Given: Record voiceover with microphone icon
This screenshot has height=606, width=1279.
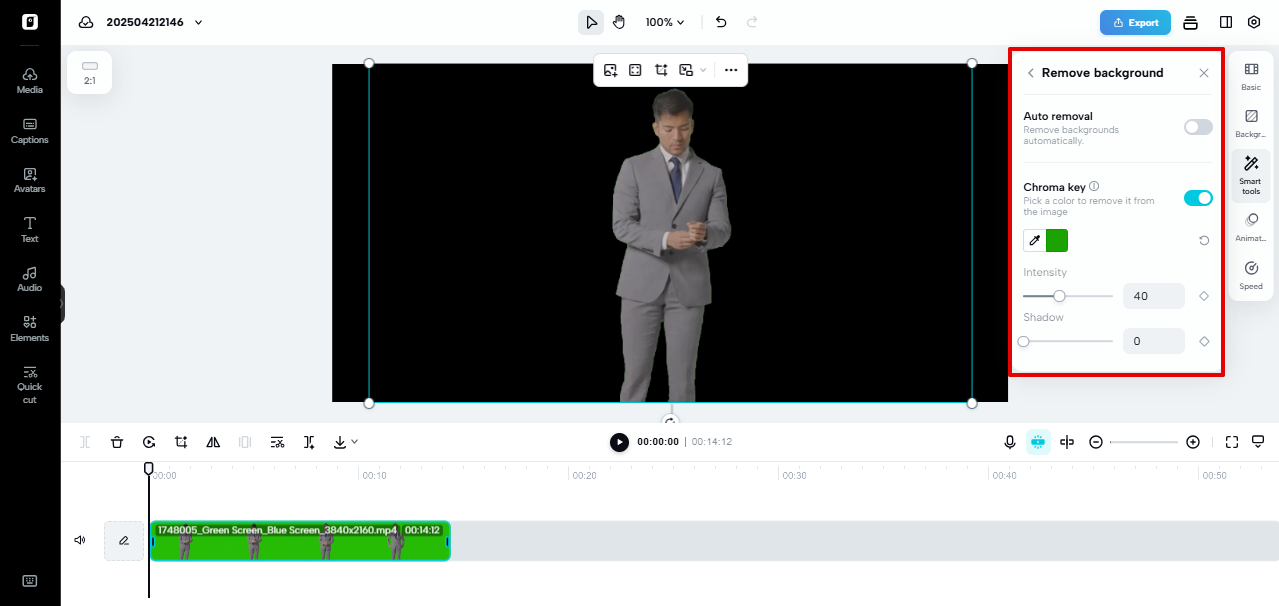Looking at the screenshot, I should click(1010, 442).
